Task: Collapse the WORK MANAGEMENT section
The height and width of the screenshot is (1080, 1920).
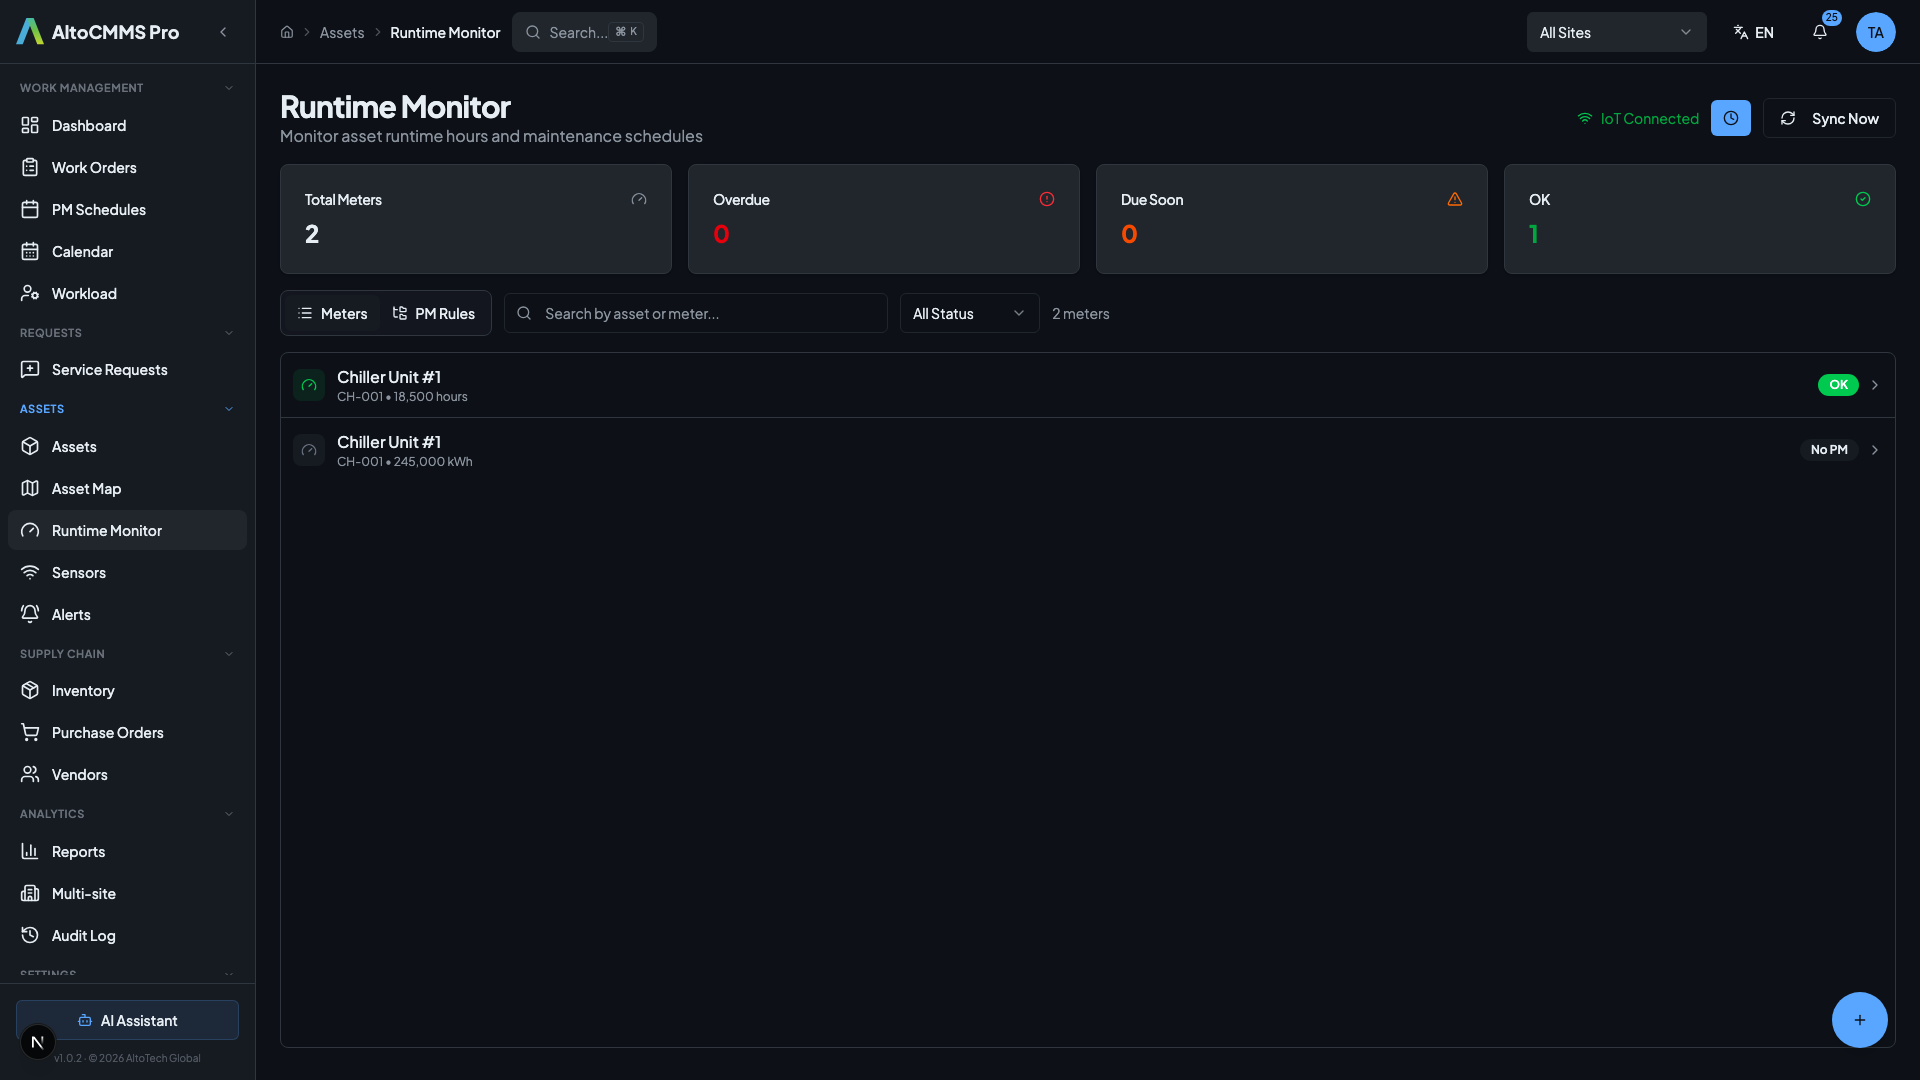Action: tap(229, 87)
